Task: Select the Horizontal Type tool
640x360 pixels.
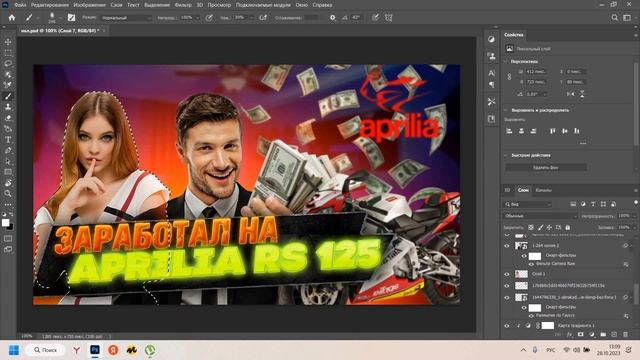Action: click(8, 140)
